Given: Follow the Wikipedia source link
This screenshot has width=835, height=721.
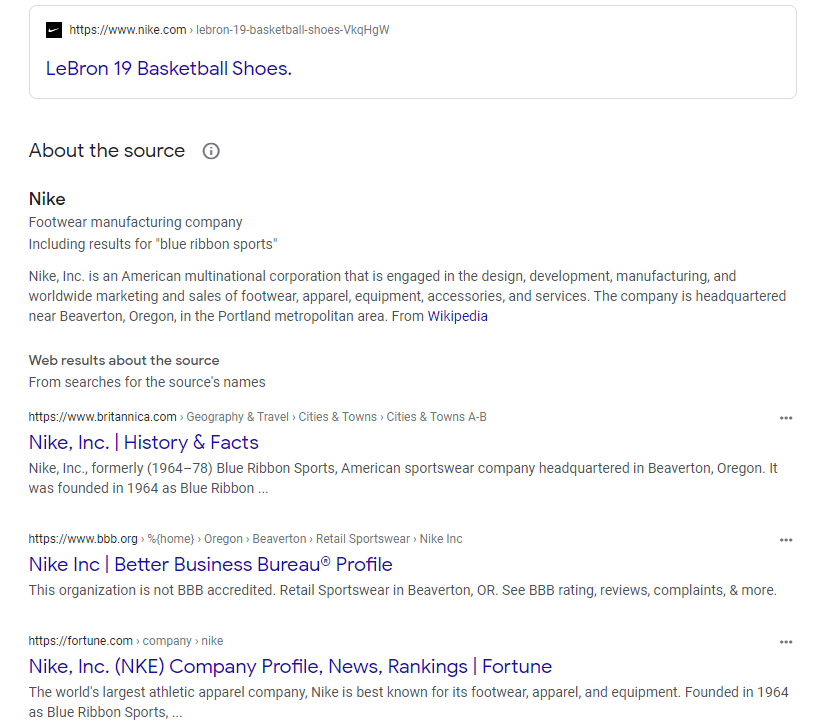Looking at the screenshot, I should click(457, 316).
